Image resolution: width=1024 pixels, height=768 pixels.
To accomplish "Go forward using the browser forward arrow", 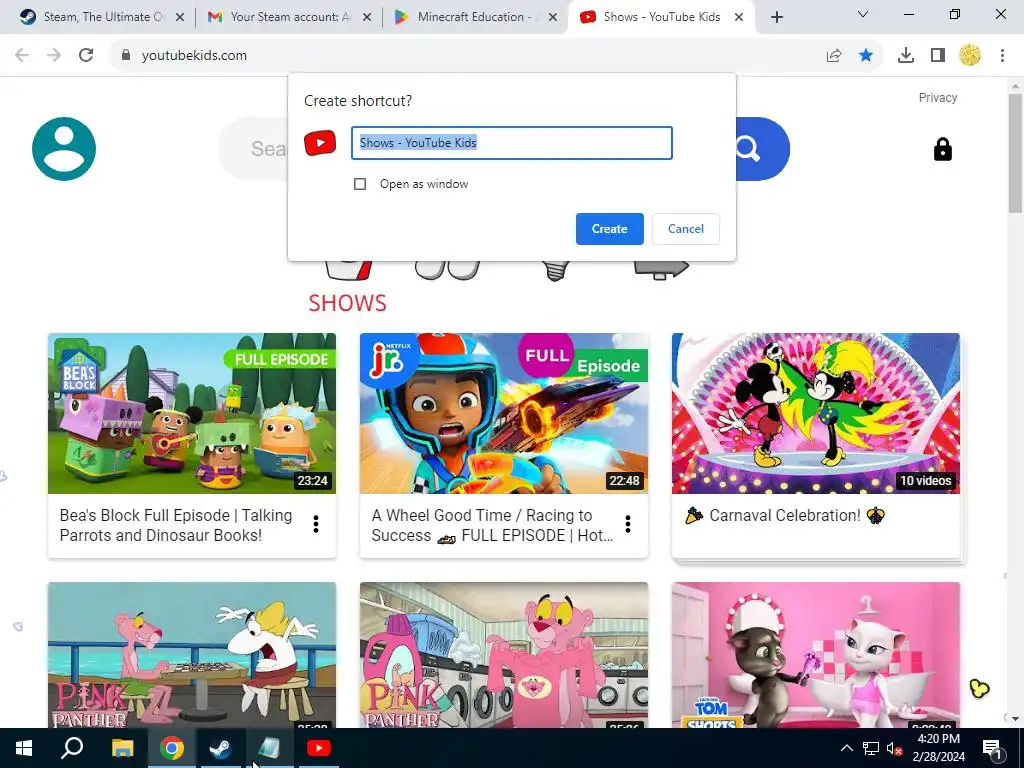I will coord(54,56).
